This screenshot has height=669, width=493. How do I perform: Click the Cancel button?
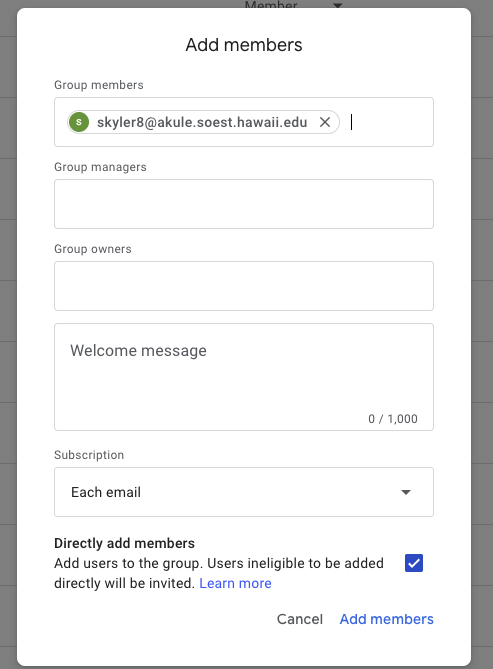[300, 619]
